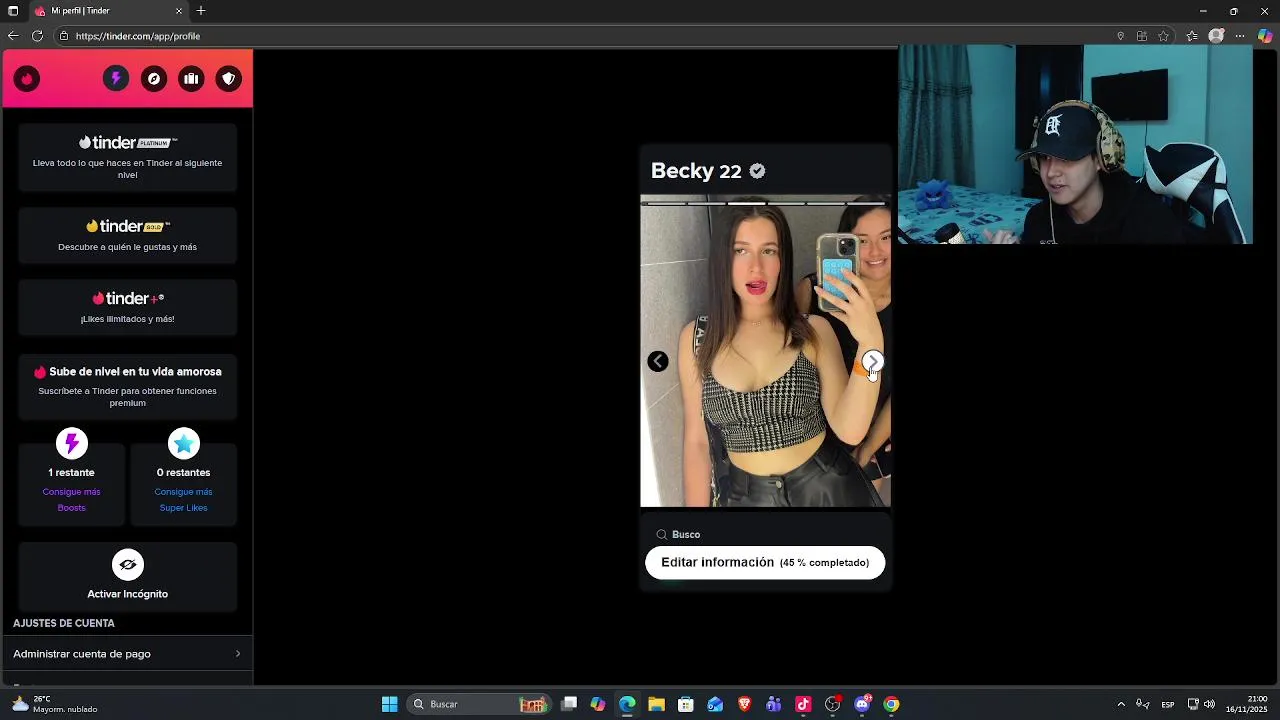Image resolution: width=1280 pixels, height=720 pixels.
Task: Open the browser favorites list icon
Action: coord(1192,36)
